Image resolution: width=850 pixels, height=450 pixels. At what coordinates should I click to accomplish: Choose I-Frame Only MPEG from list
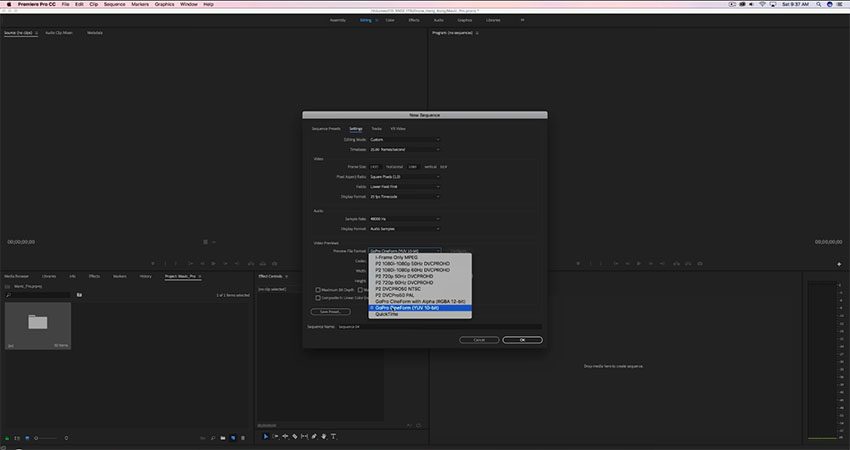click(420, 258)
